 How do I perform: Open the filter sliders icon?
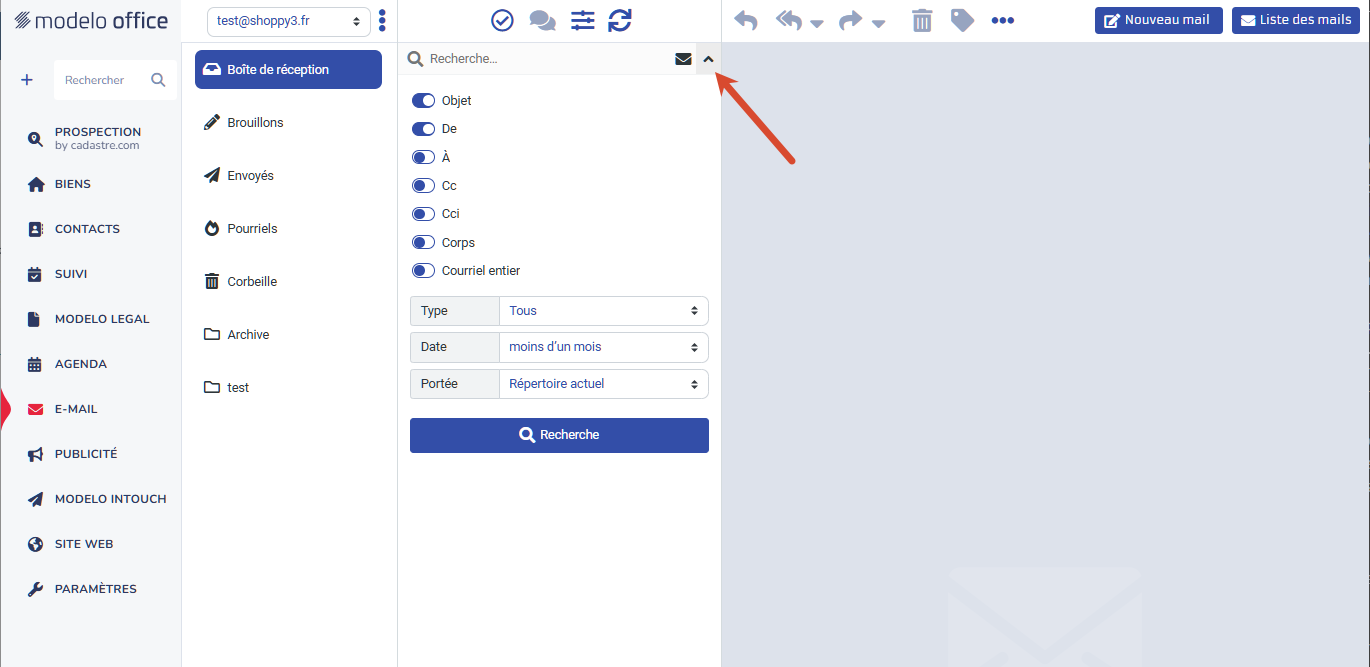click(582, 20)
